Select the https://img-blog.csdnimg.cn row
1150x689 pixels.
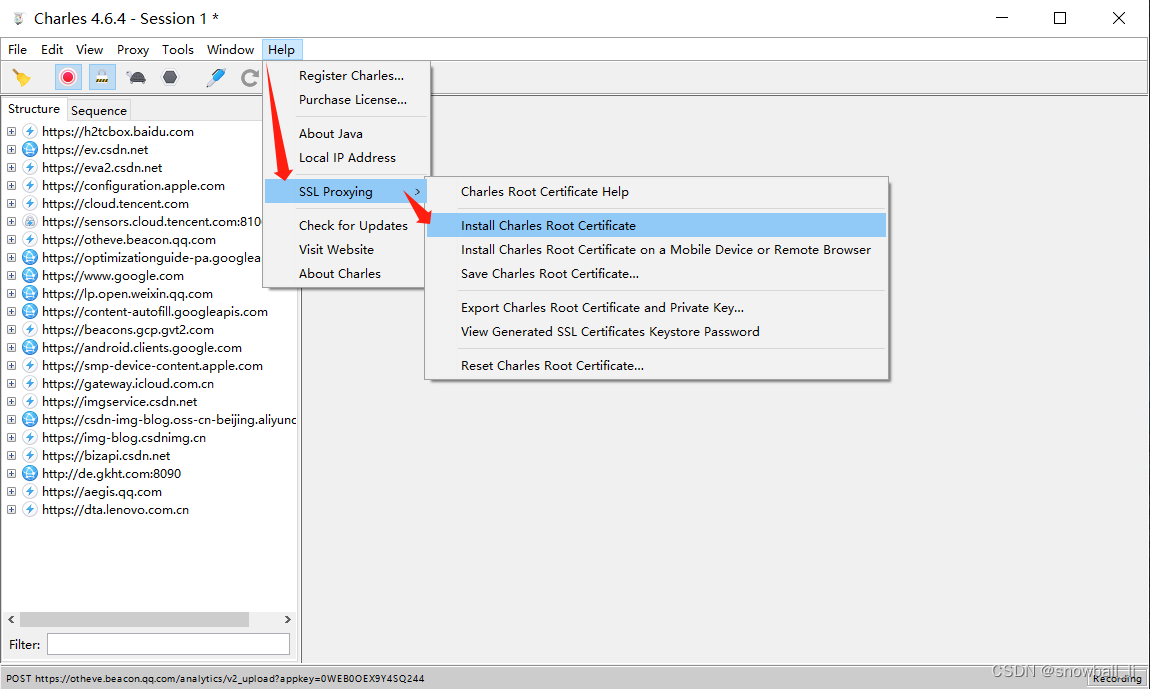124,437
